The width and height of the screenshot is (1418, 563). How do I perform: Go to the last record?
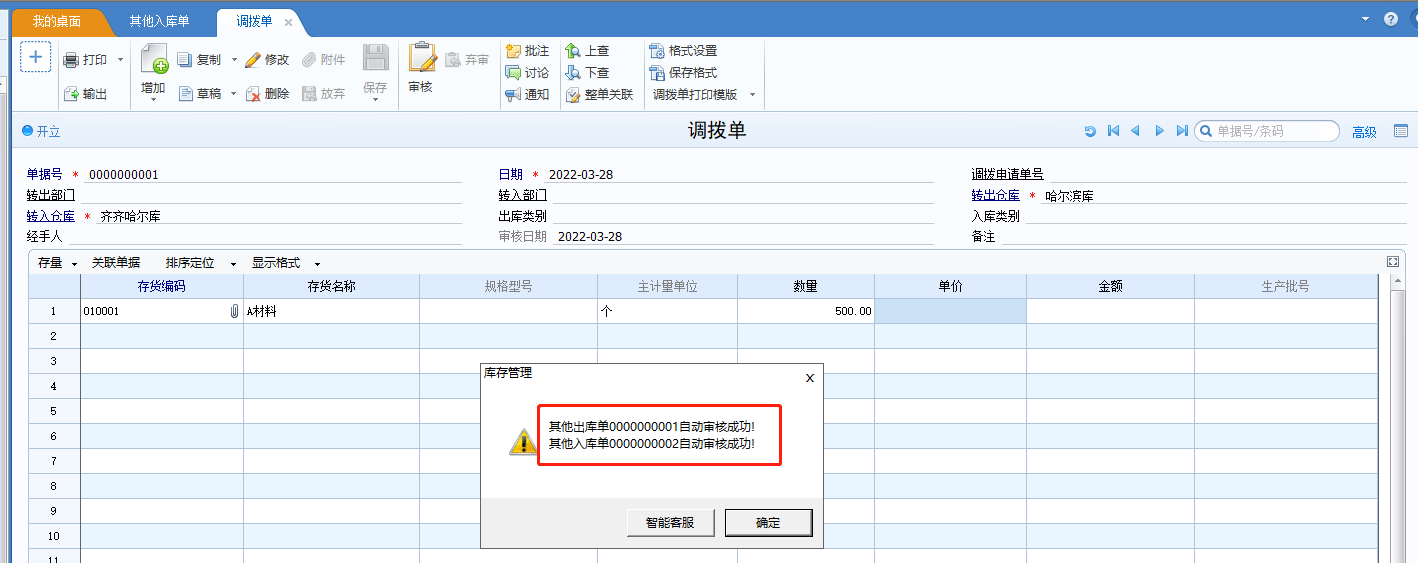[x=1182, y=131]
